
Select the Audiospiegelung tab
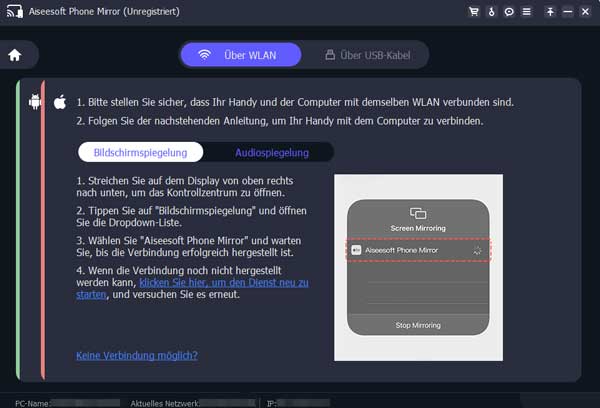pyautogui.click(x=271, y=153)
